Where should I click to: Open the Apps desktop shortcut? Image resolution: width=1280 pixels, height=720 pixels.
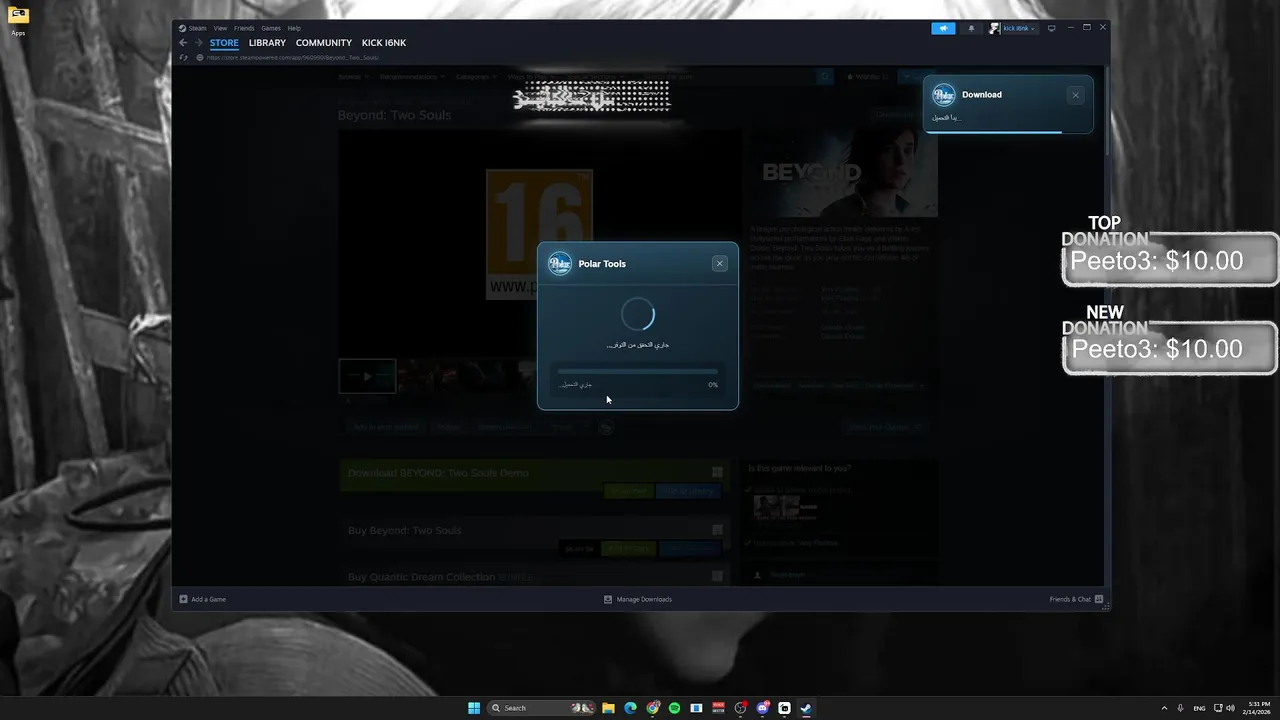pos(18,21)
